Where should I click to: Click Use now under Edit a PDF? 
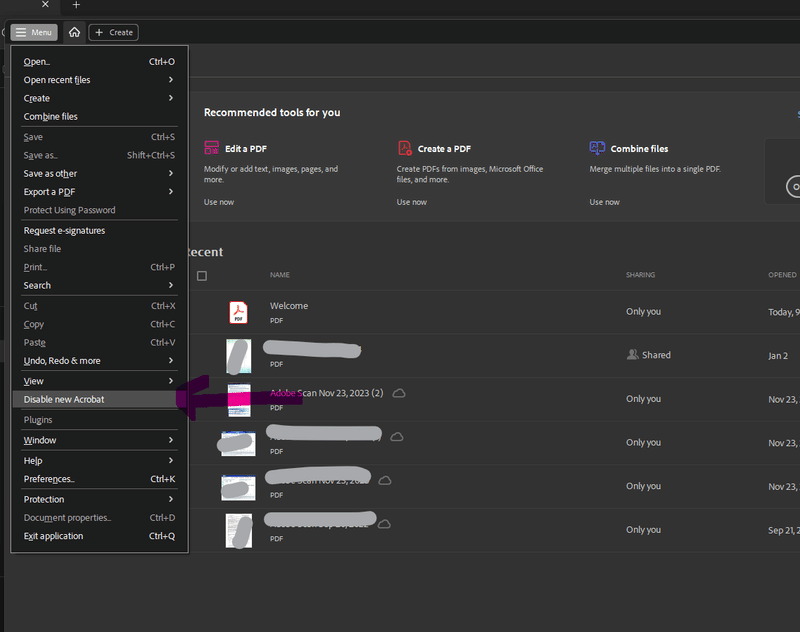click(x=219, y=203)
